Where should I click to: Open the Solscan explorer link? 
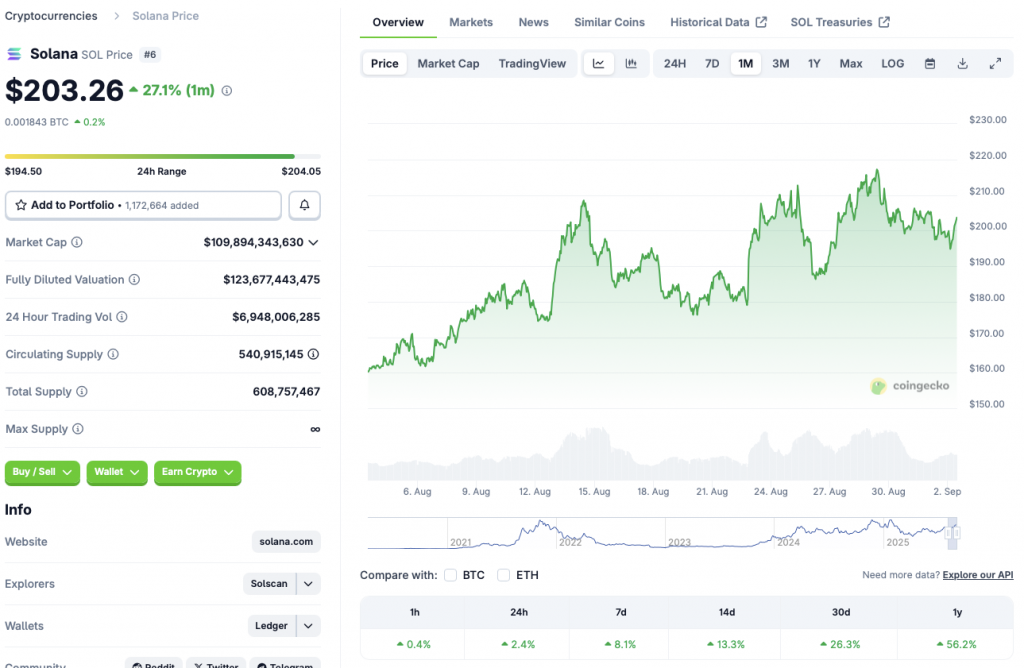click(x=269, y=584)
